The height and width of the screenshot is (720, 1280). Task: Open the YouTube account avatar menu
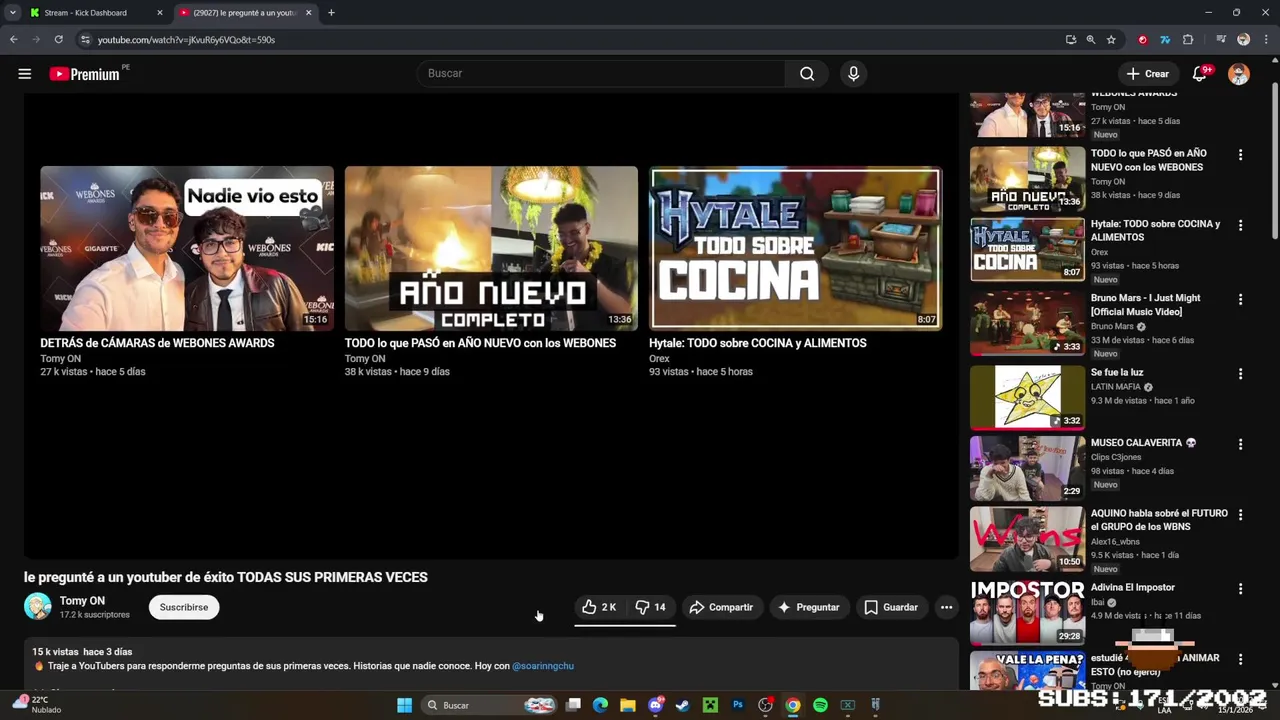[1239, 74]
